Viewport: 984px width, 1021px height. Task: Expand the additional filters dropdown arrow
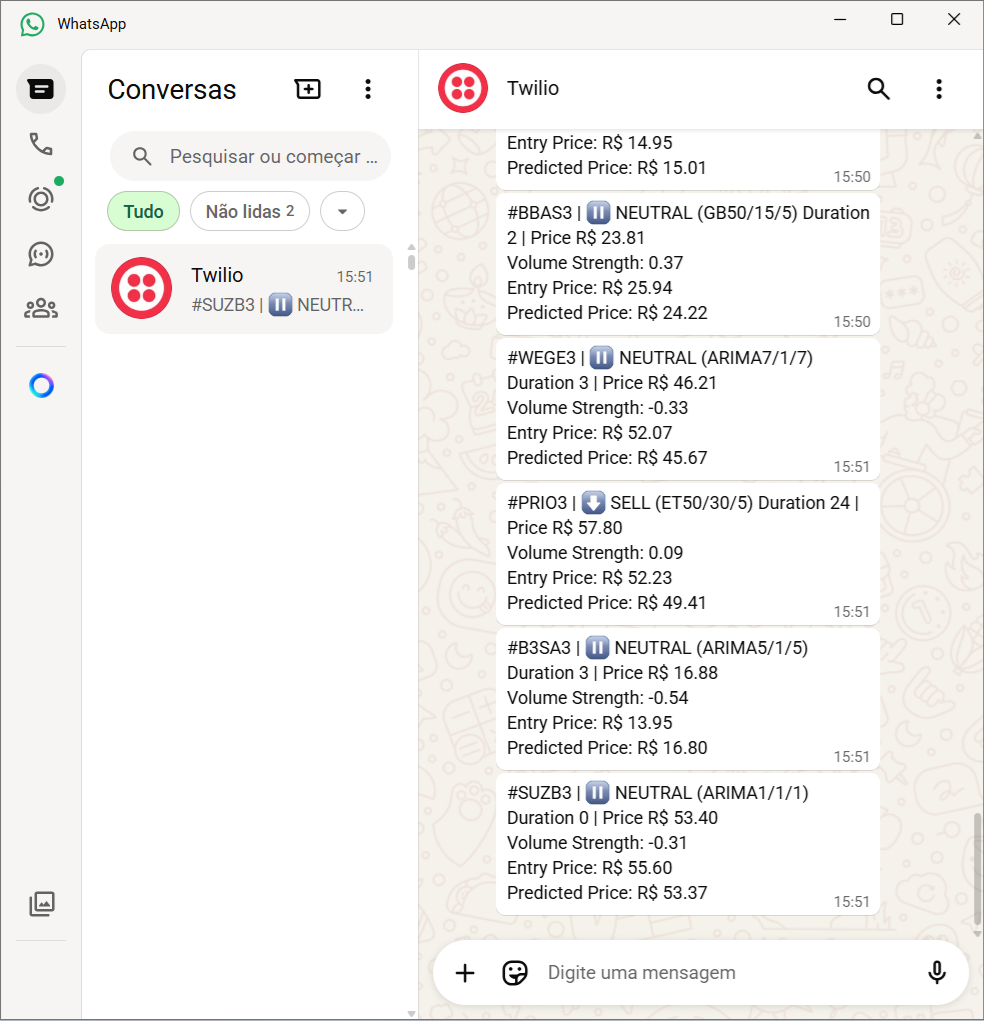pos(343,212)
